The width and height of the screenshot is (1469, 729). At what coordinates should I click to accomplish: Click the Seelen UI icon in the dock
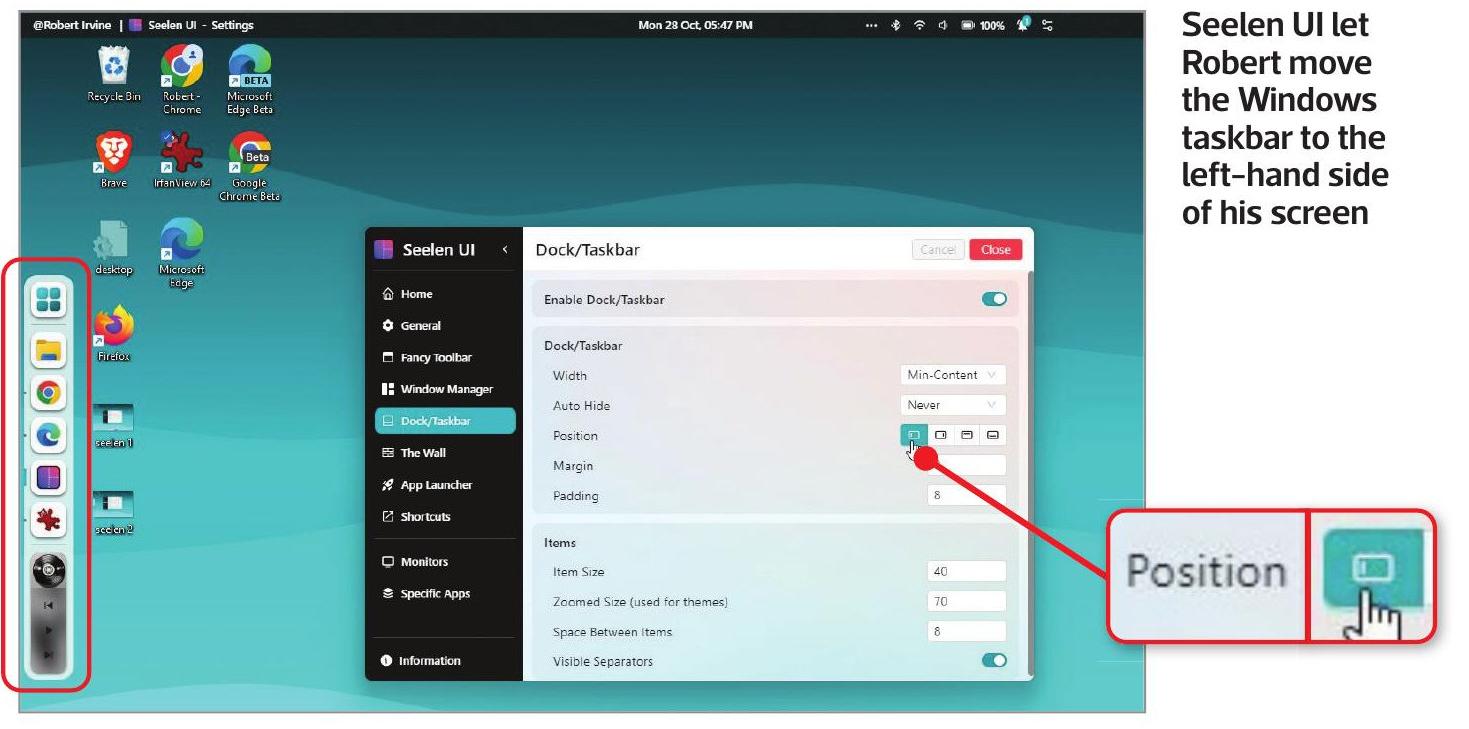[49, 478]
